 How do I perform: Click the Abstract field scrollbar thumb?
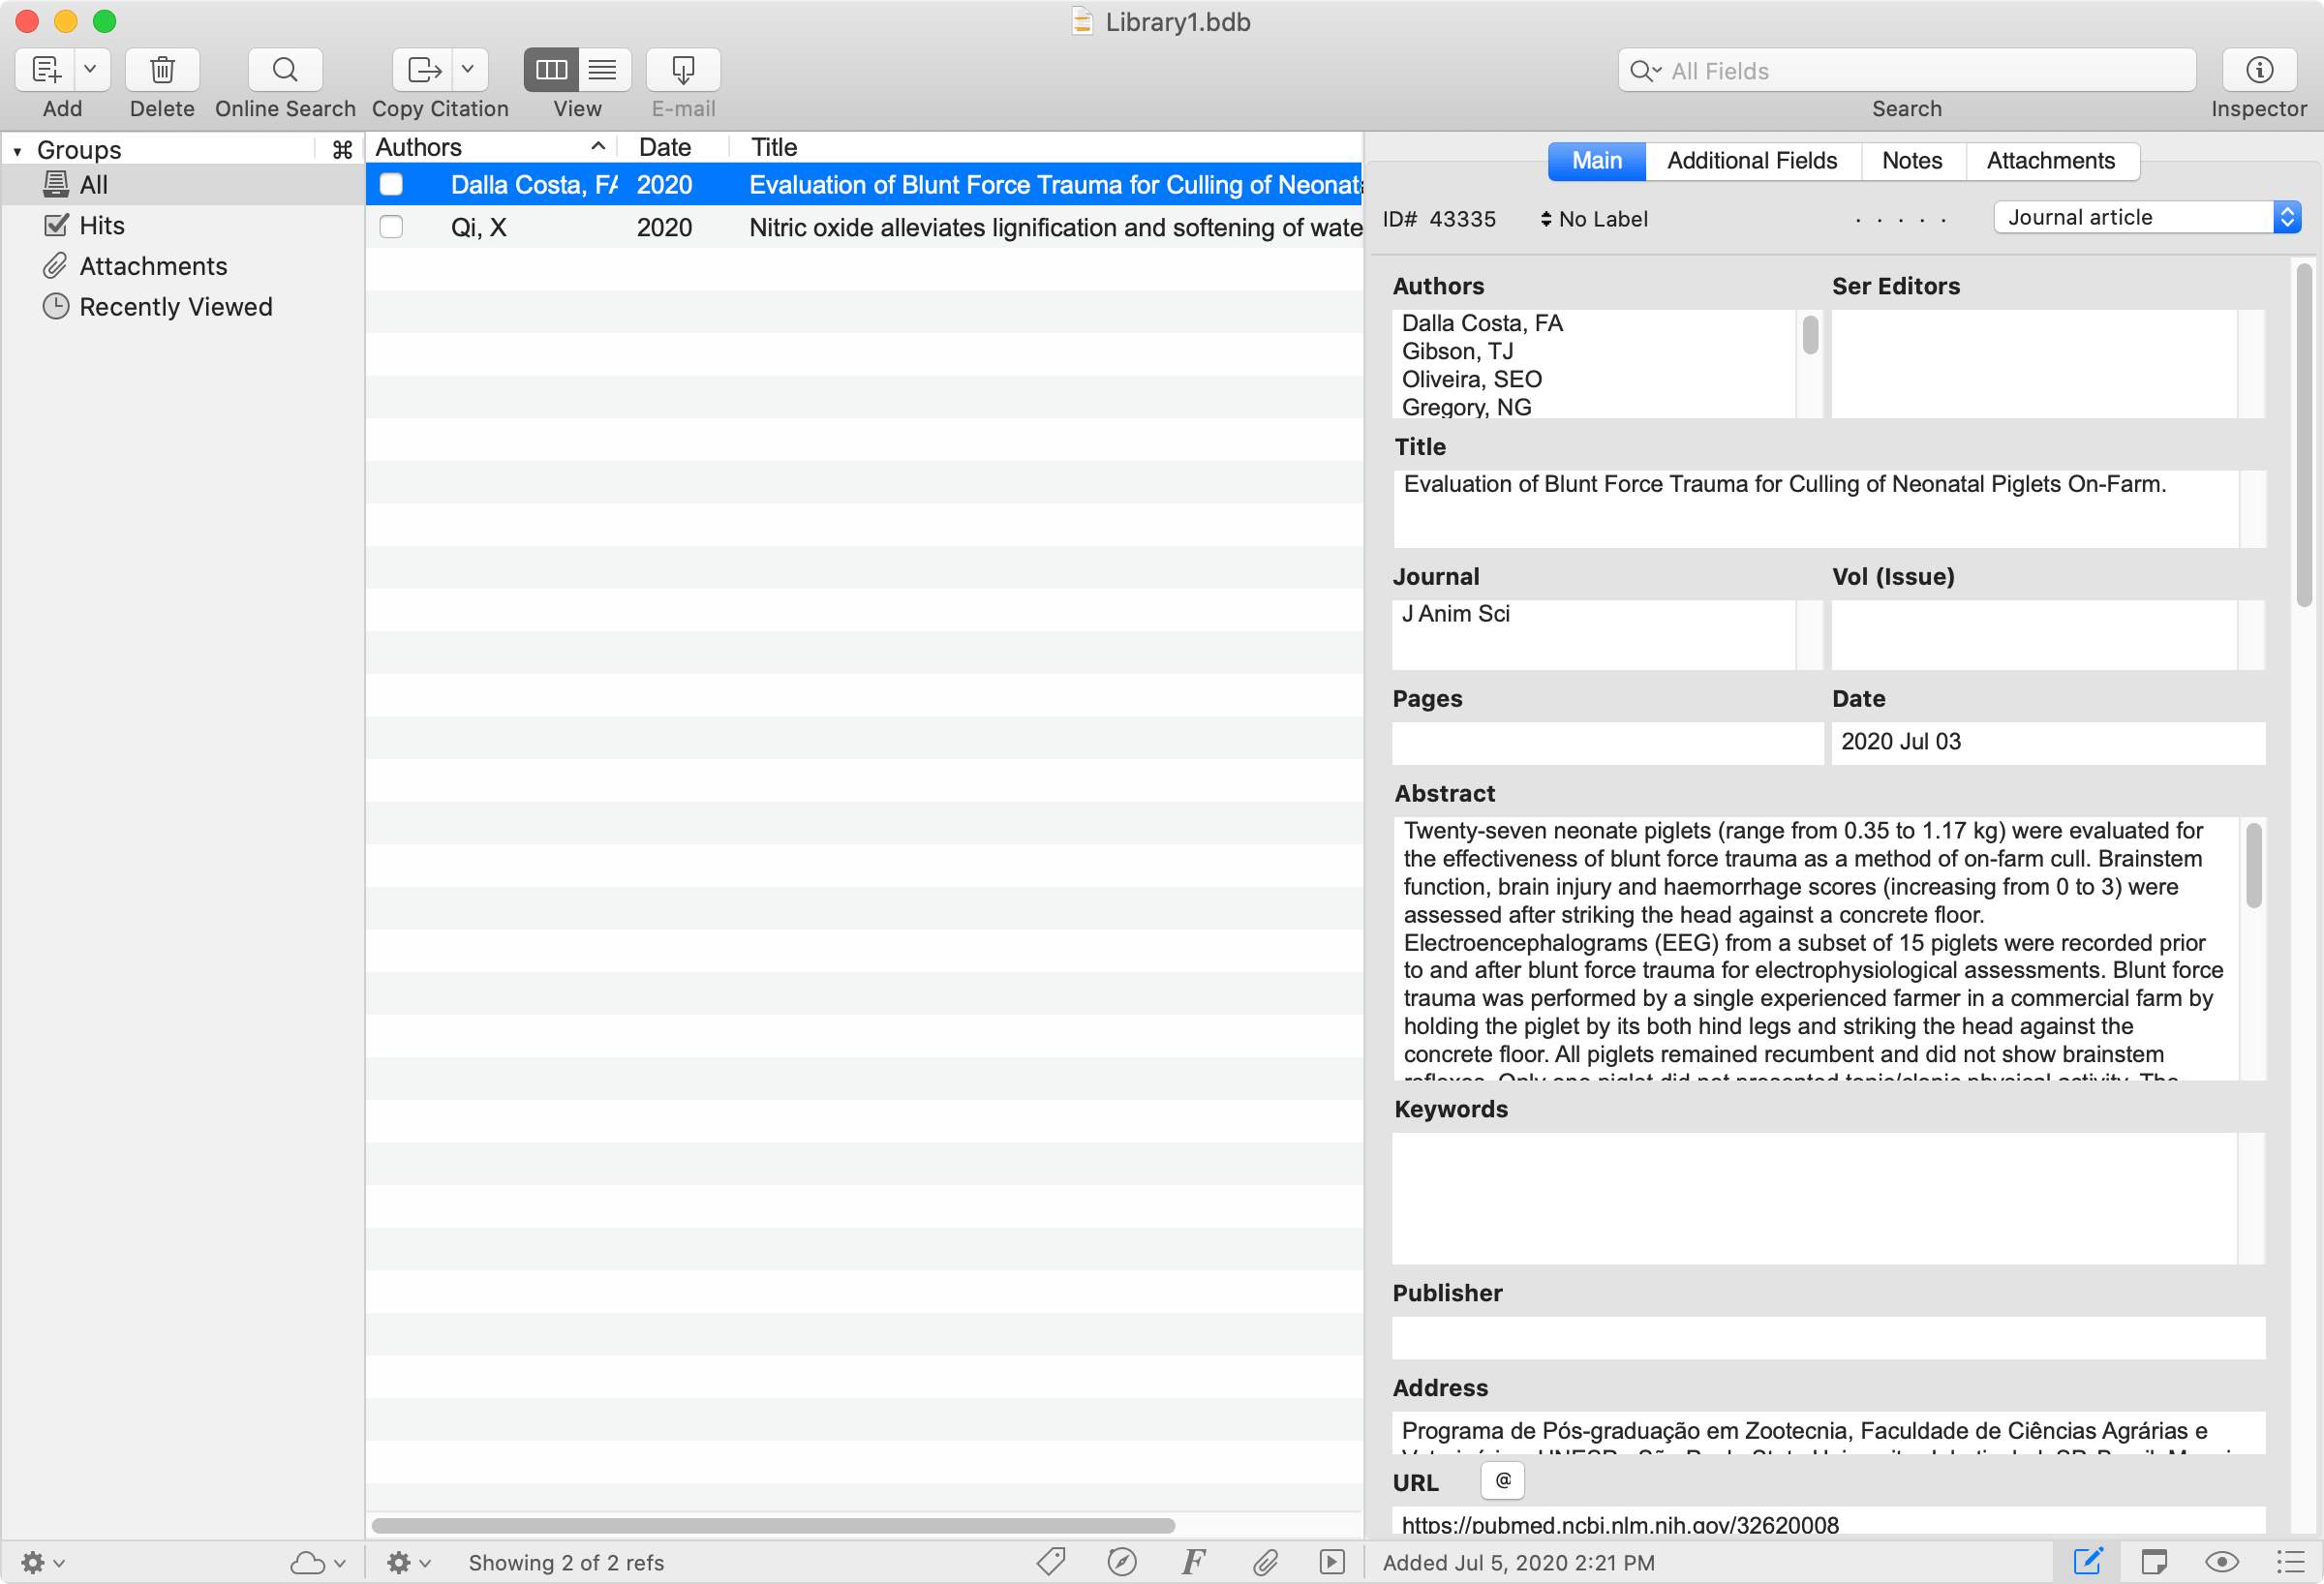[x=2253, y=866]
